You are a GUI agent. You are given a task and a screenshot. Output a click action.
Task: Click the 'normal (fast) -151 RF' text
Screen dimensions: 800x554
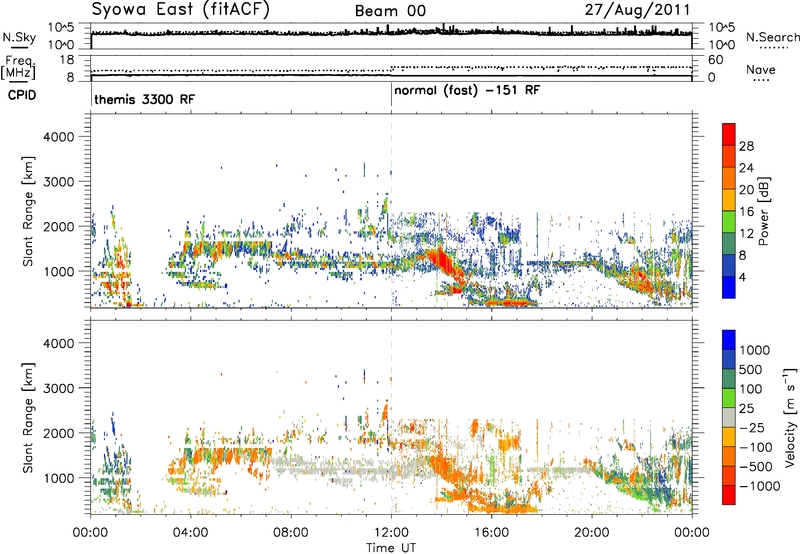tap(467, 90)
